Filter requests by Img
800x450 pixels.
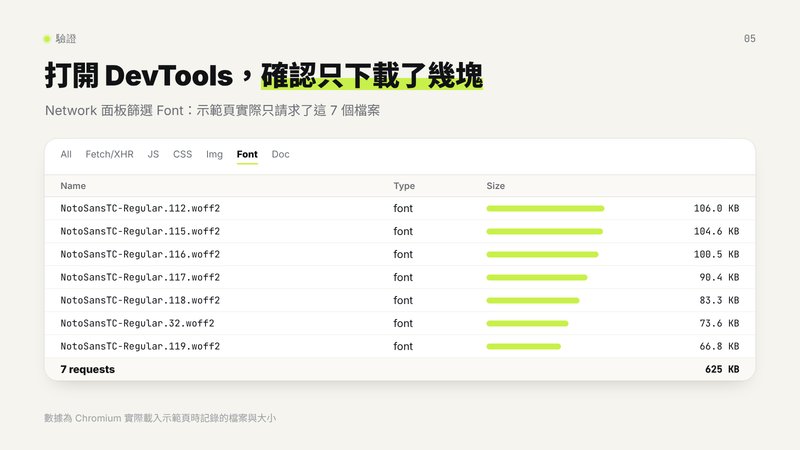pos(214,154)
